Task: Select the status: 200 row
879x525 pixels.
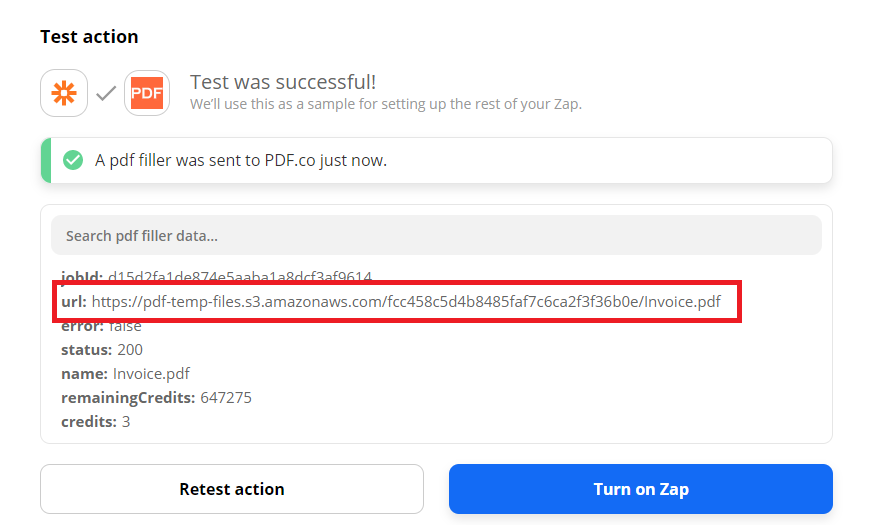Action: pos(101,350)
